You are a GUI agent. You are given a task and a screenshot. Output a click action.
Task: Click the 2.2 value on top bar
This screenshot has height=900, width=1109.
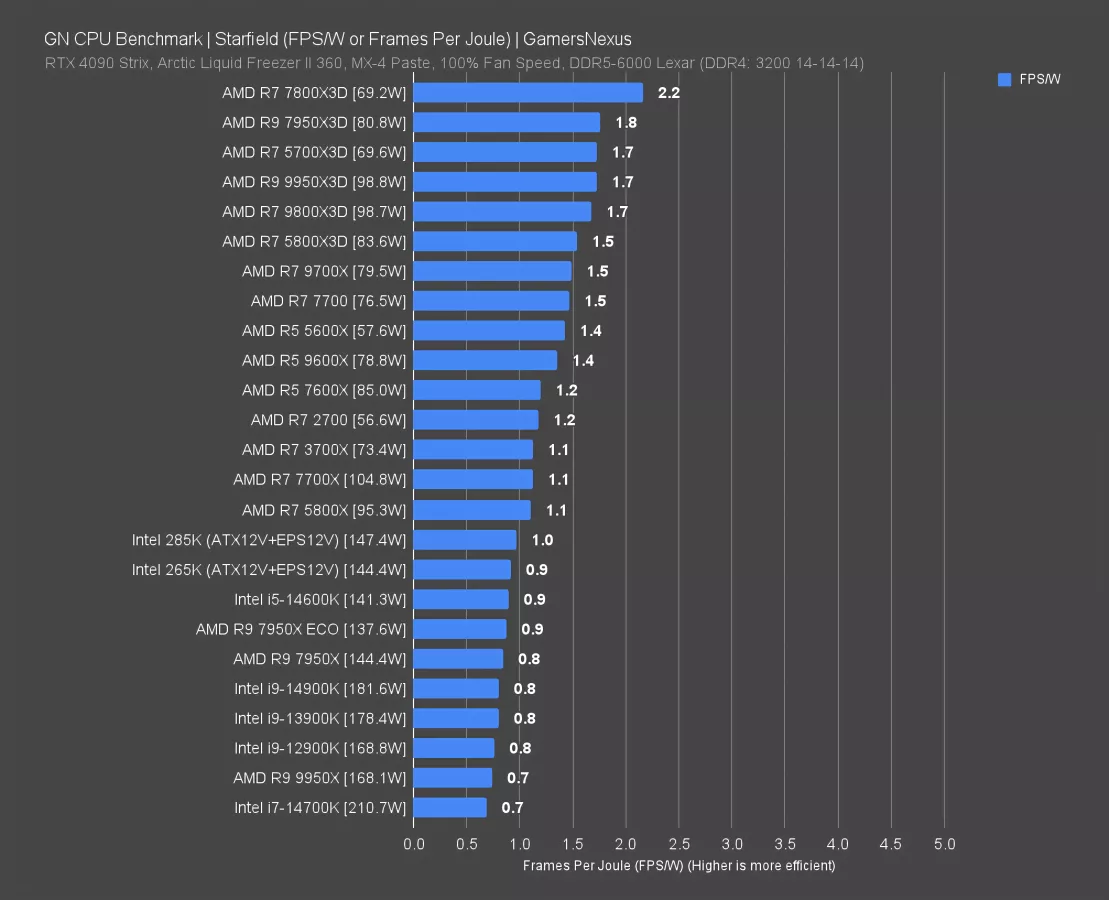668,93
